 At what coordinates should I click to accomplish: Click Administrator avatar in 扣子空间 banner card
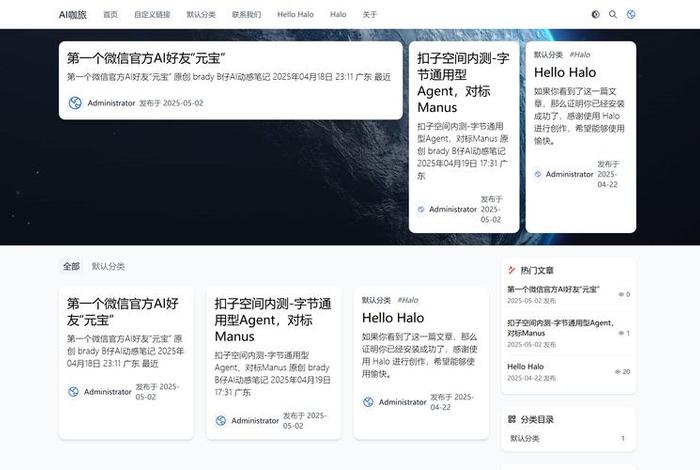[421, 209]
